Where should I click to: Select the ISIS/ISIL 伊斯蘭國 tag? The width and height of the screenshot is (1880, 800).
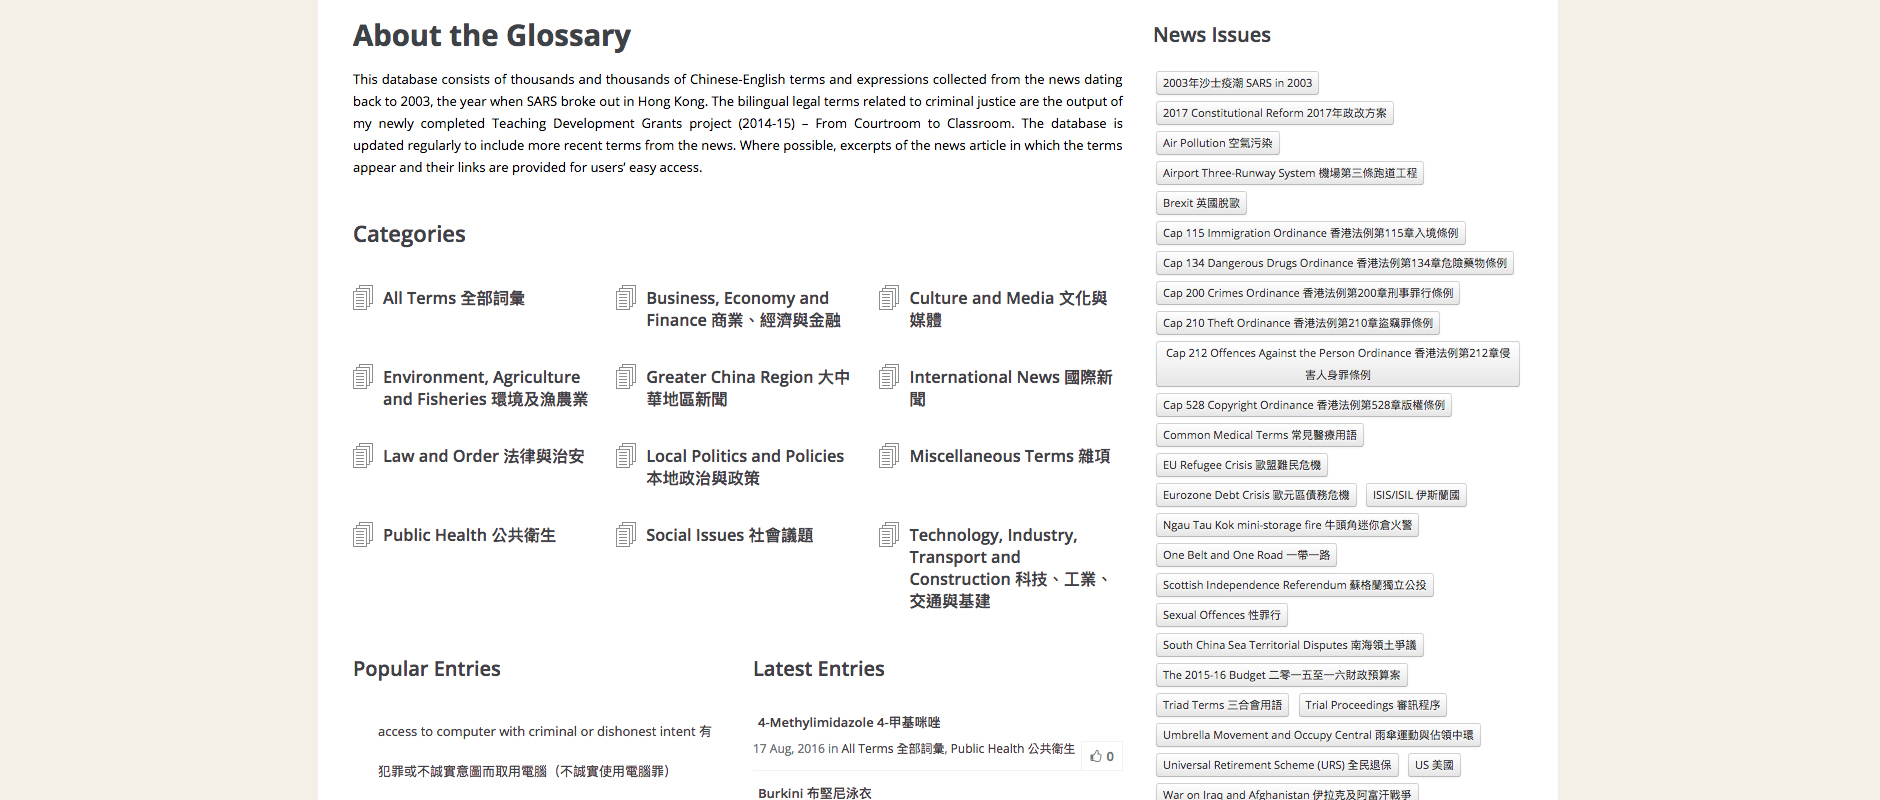(1416, 495)
